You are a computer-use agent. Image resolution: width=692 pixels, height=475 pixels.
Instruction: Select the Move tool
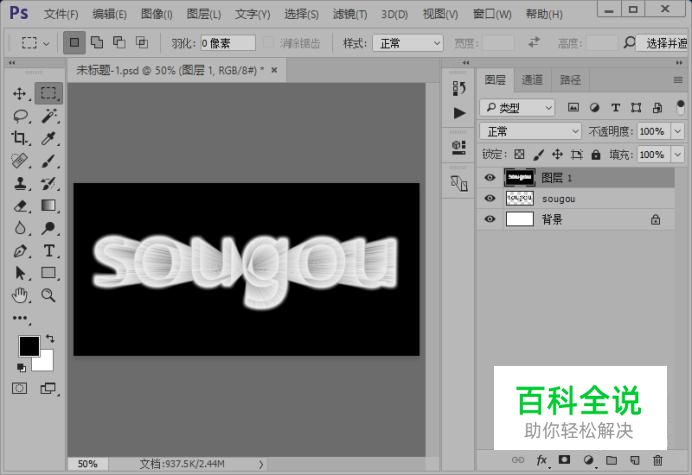click(x=20, y=94)
